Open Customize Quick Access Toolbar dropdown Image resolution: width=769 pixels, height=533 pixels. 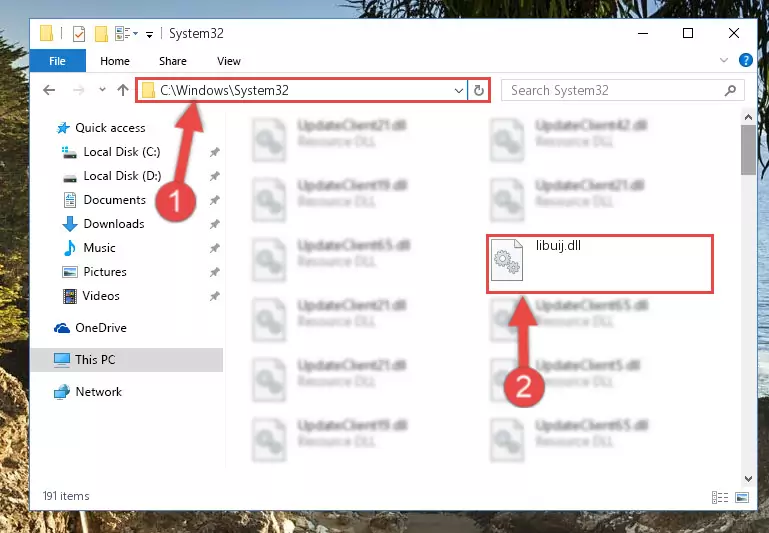[x=149, y=34]
